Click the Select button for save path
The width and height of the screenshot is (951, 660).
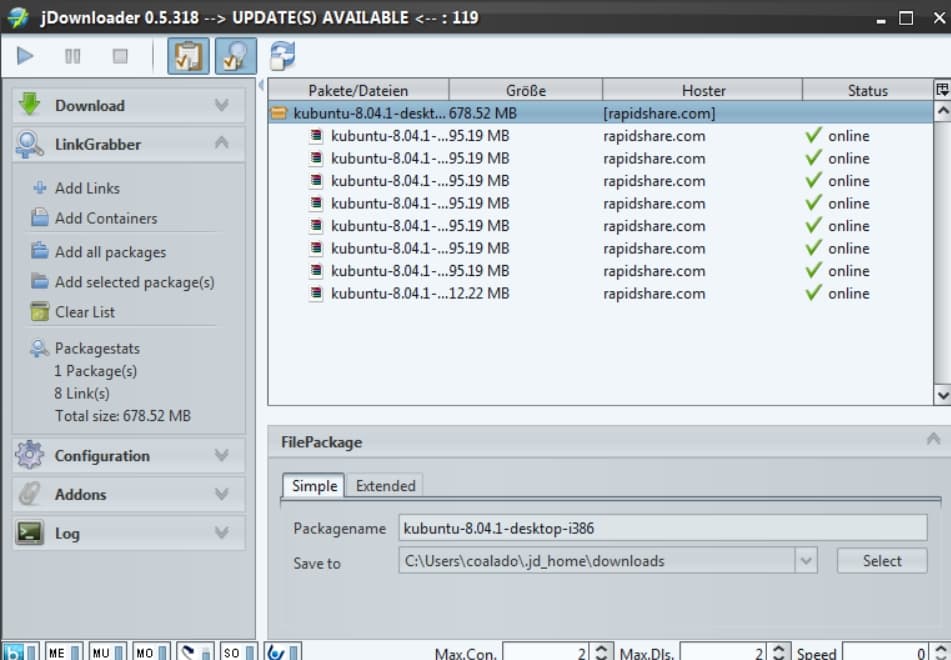click(882, 561)
